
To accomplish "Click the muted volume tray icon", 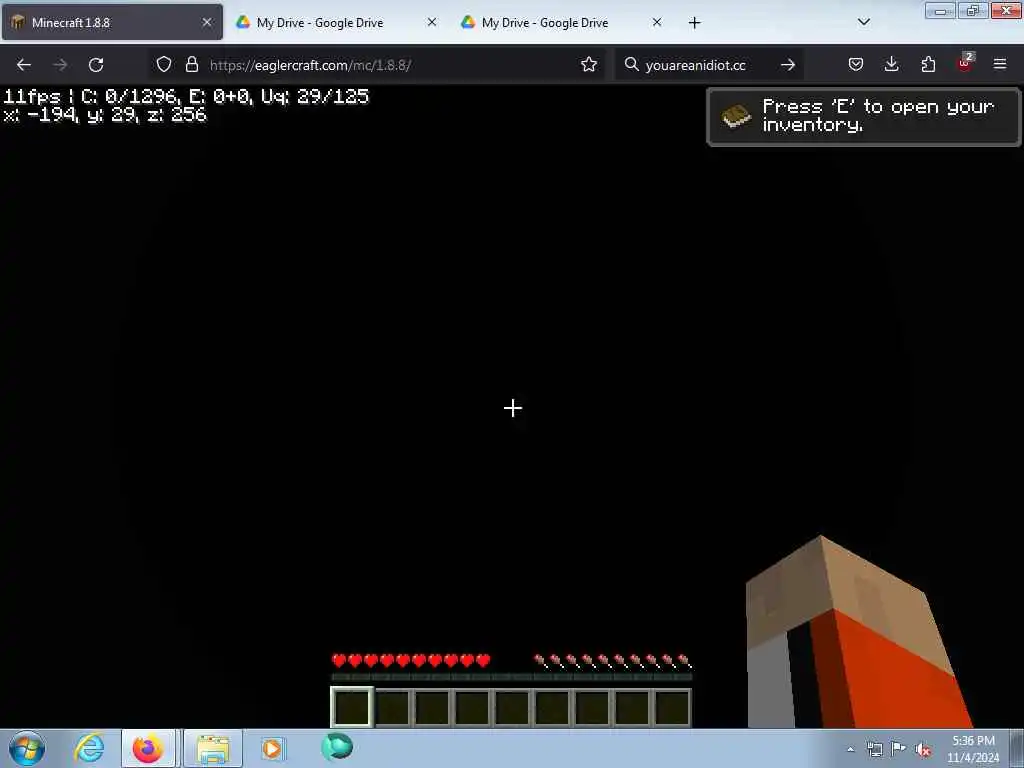I will (x=923, y=750).
